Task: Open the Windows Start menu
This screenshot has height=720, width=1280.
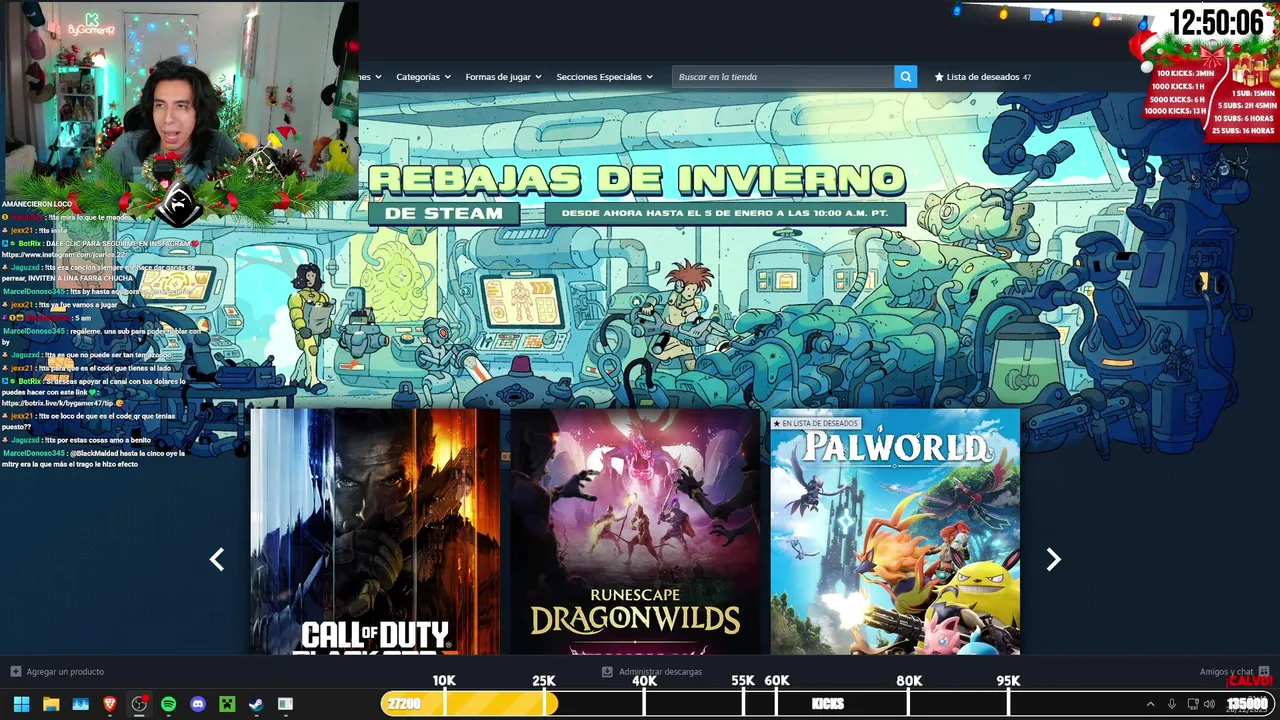Action: pyautogui.click(x=21, y=704)
